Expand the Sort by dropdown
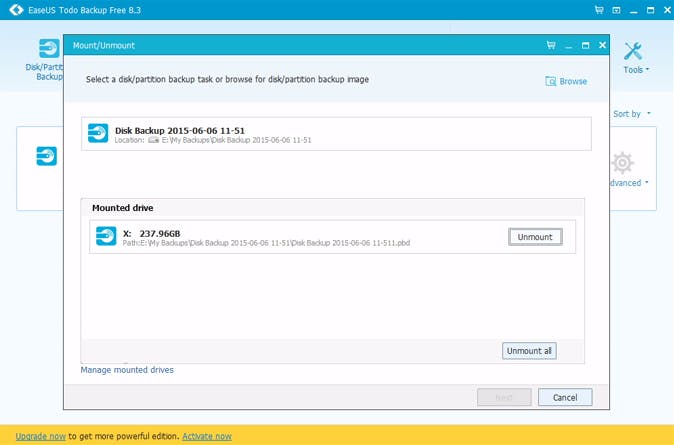 (x=631, y=114)
